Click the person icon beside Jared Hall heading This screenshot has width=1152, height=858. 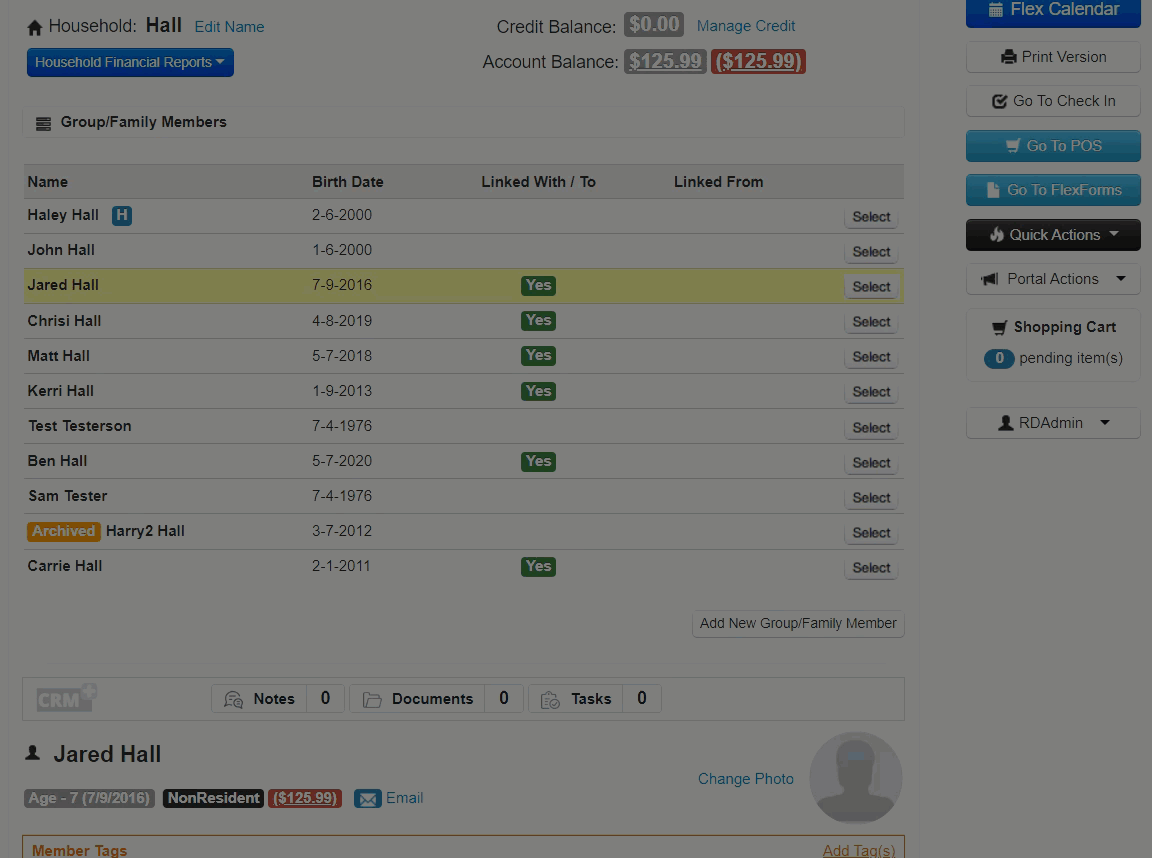click(x=33, y=753)
